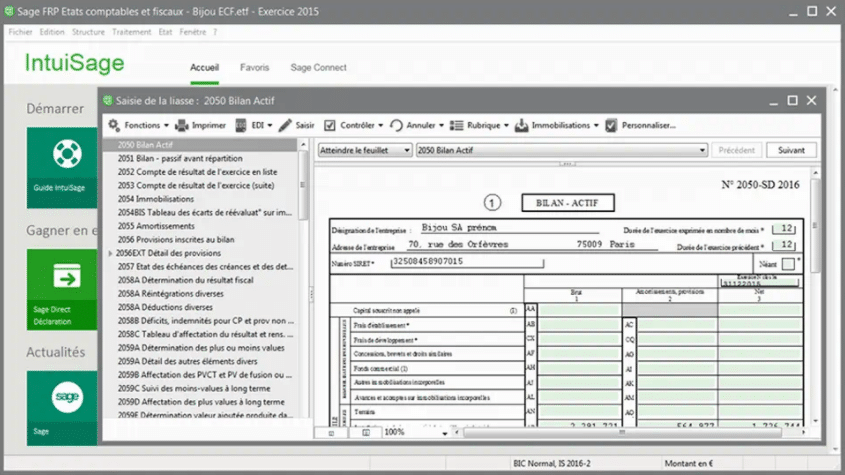Open the Immobilisations dropdown arrow

pyautogui.click(x=596, y=126)
